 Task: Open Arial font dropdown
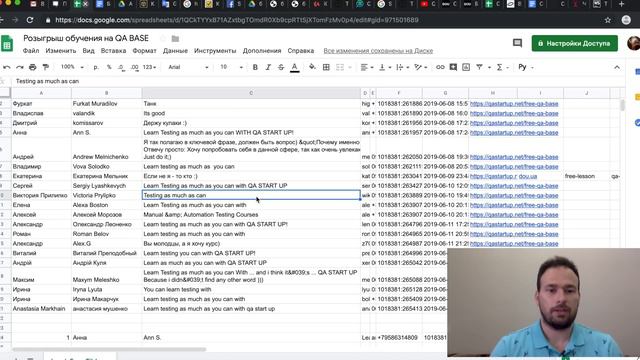point(188,67)
